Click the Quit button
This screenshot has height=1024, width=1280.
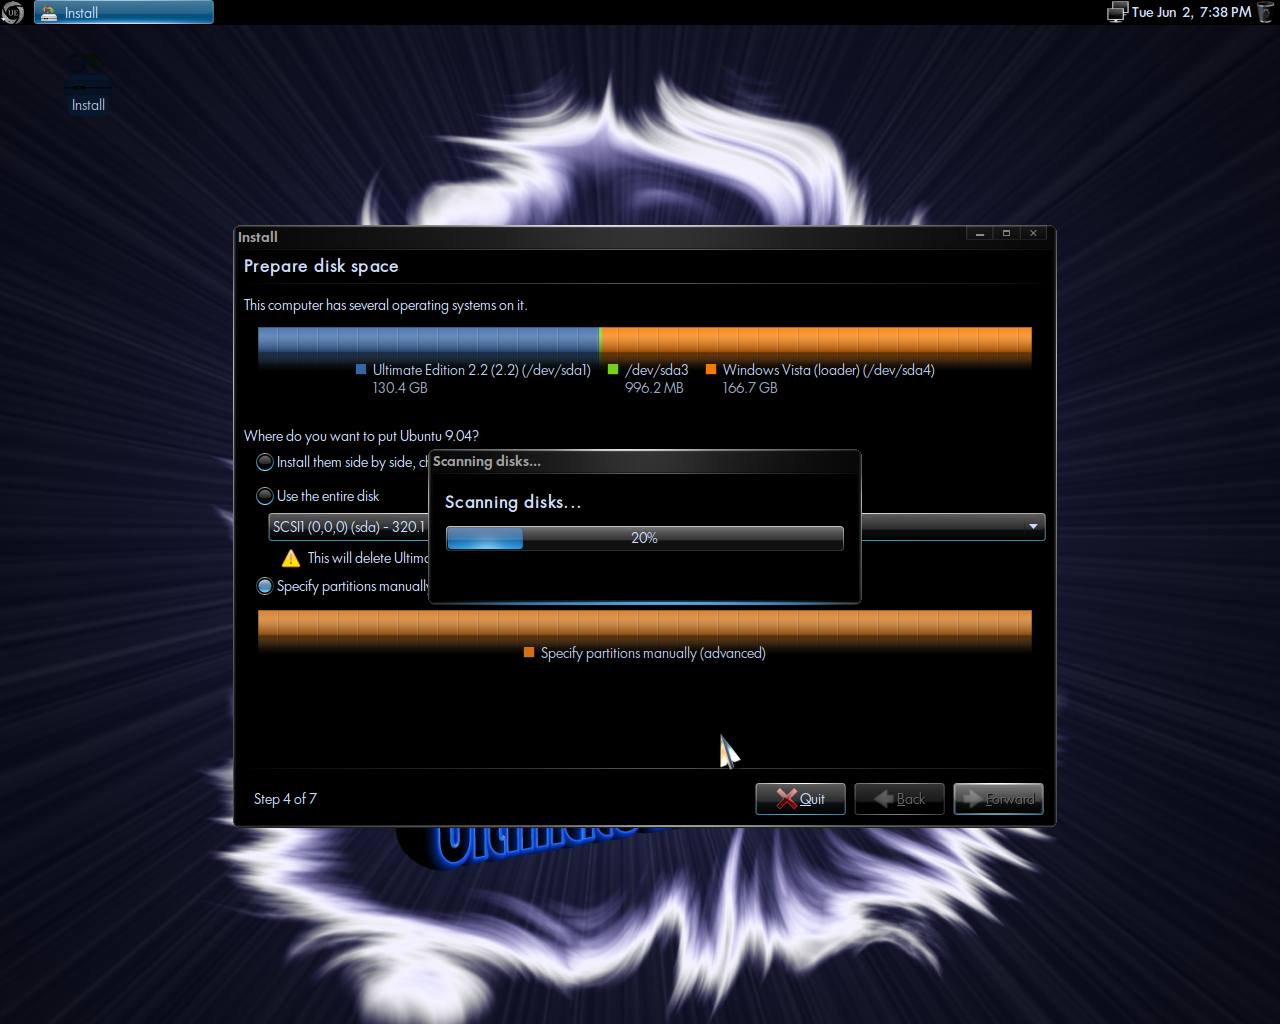click(800, 799)
